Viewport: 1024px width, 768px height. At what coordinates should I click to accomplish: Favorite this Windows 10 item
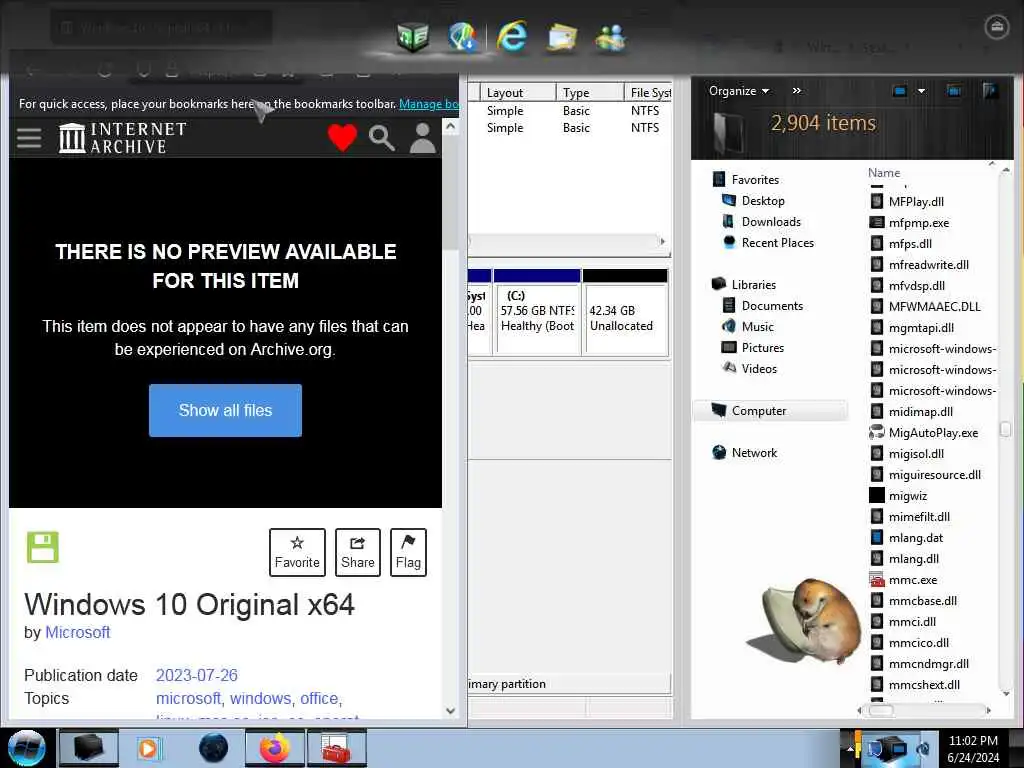pos(297,552)
